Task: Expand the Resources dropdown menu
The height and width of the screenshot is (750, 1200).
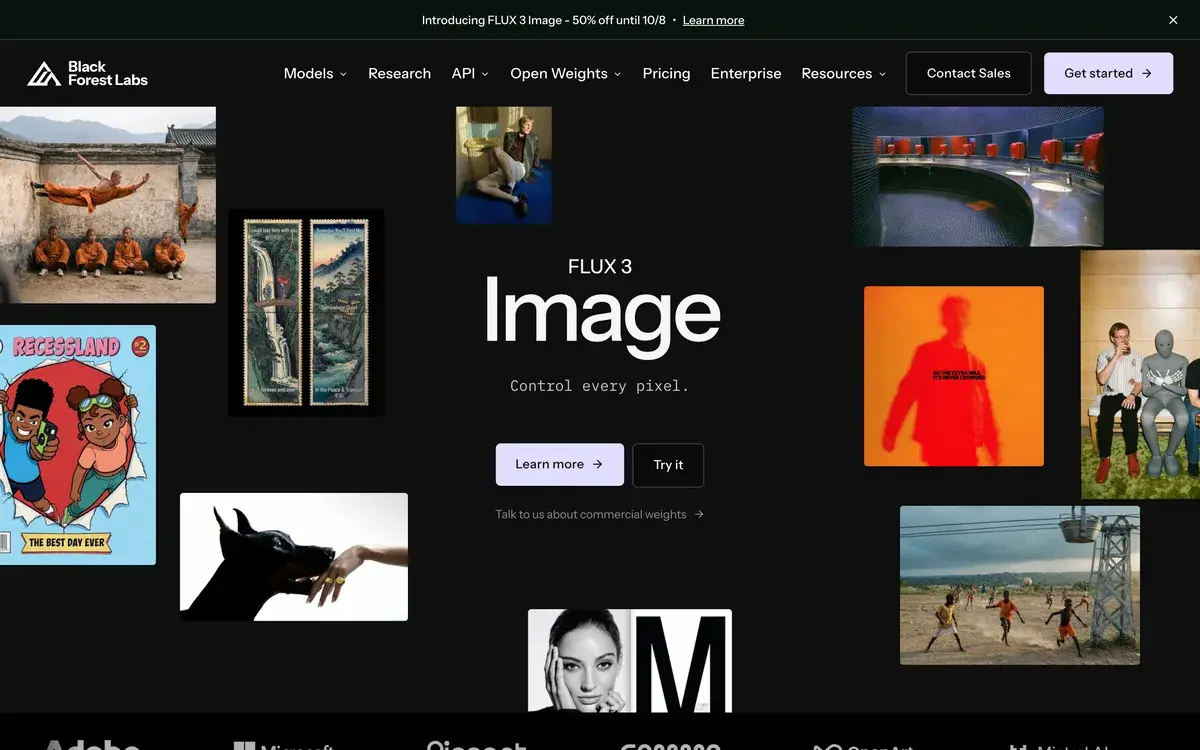Action: [843, 73]
